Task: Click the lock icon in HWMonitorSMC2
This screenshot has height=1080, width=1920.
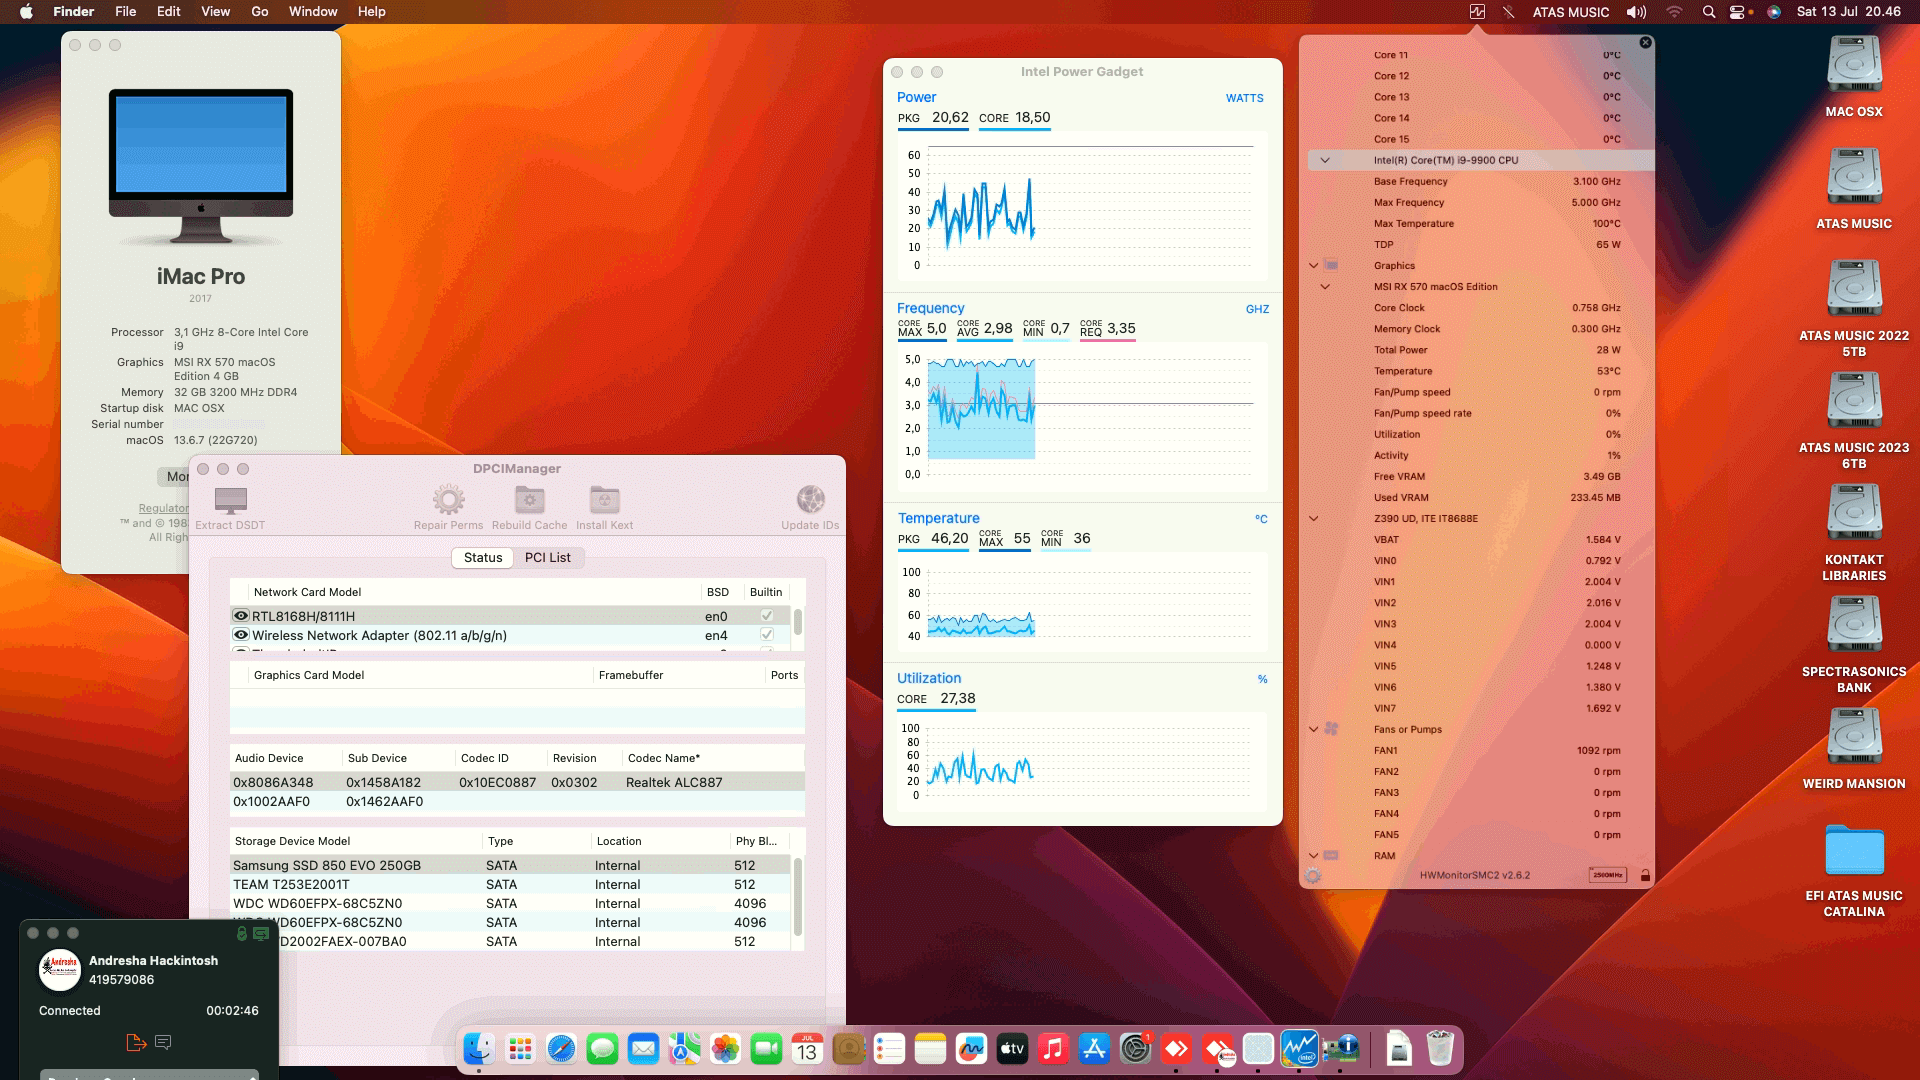Action: tap(1645, 875)
